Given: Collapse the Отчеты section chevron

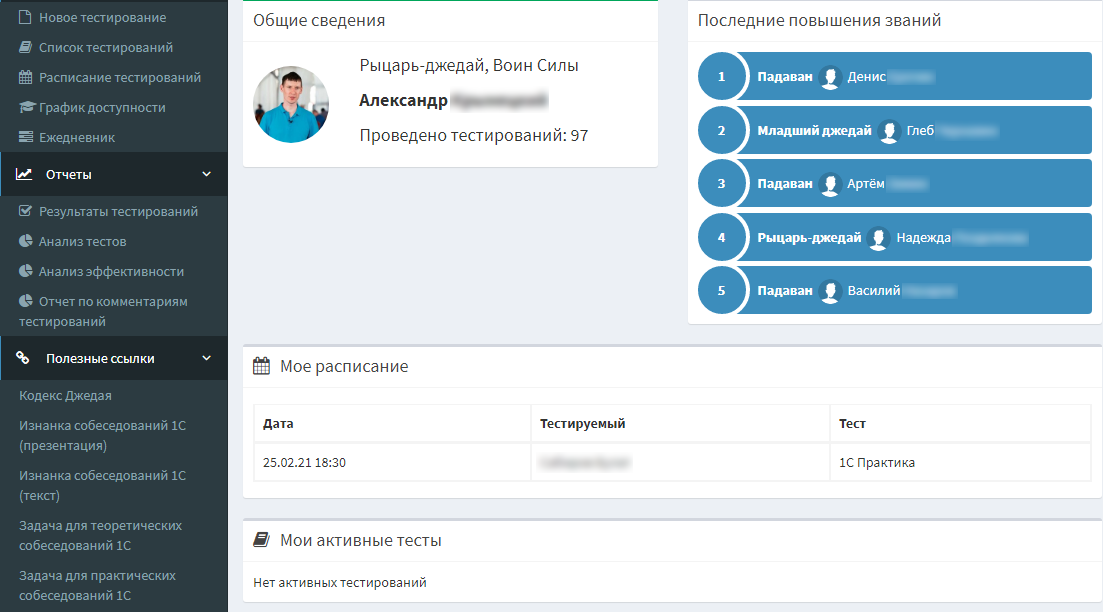Looking at the screenshot, I should [207, 175].
